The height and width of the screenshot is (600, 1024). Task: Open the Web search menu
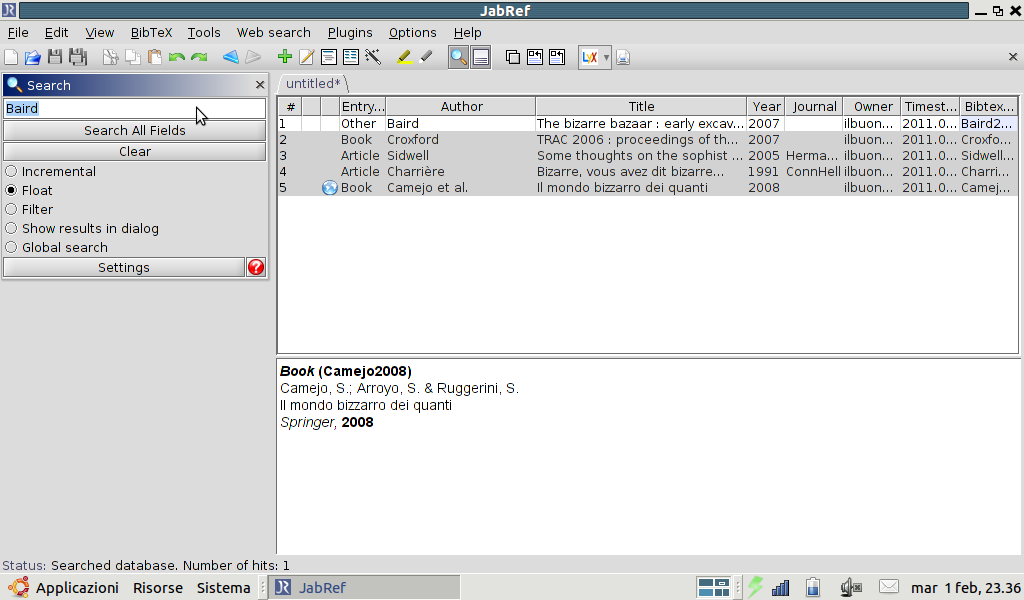tap(274, 33)
